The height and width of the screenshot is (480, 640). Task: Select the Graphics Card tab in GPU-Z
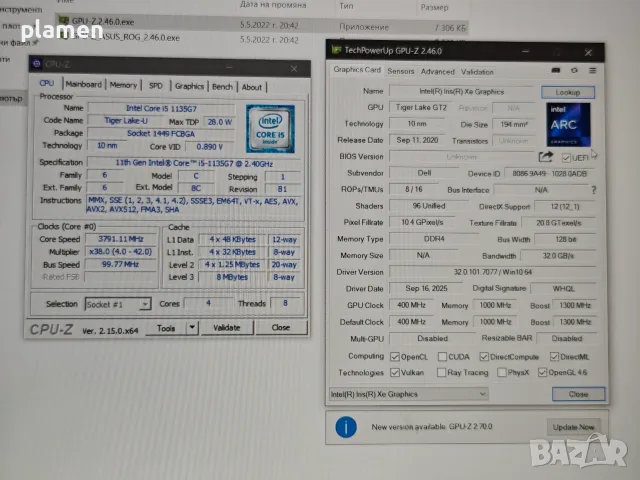357,70
